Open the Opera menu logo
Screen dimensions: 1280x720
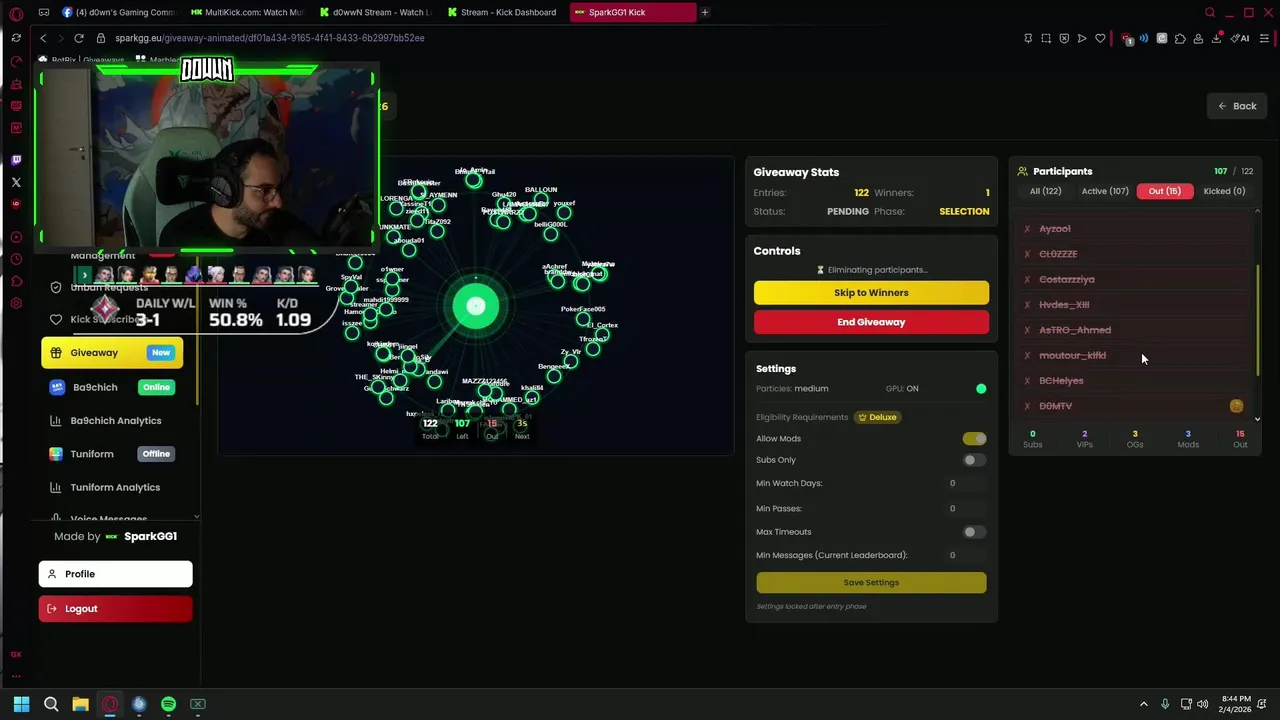[x=15, y=13]
